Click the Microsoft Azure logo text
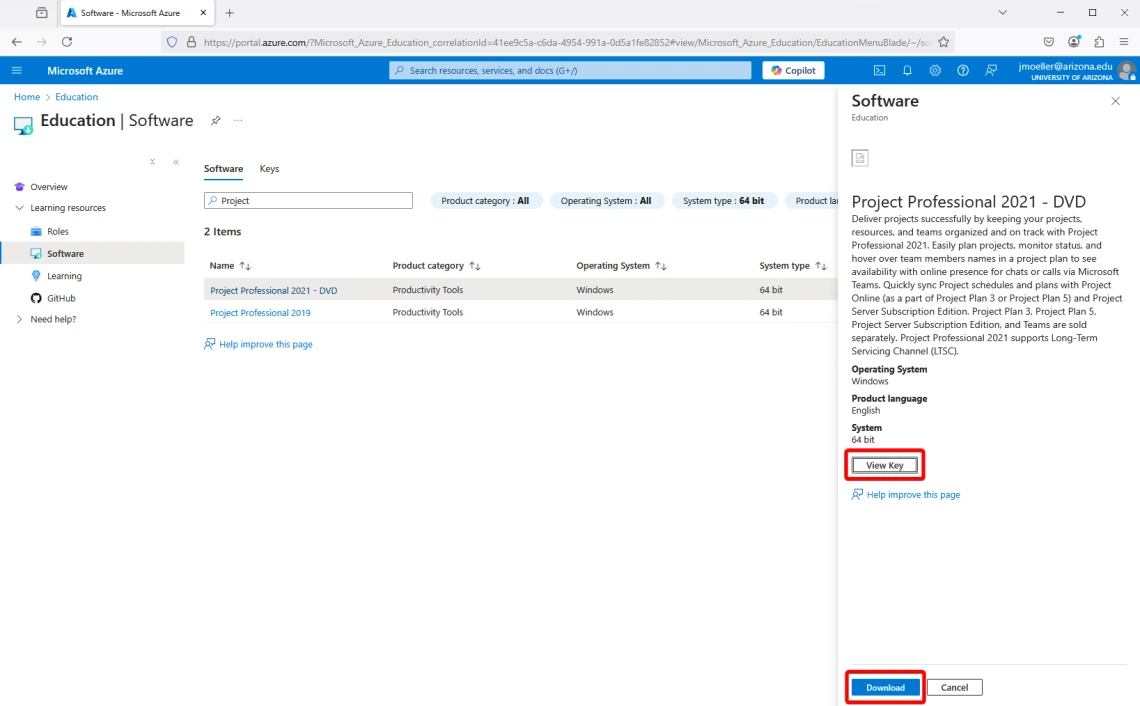The width and height of the screenshot is (1140, 706). 85,71
